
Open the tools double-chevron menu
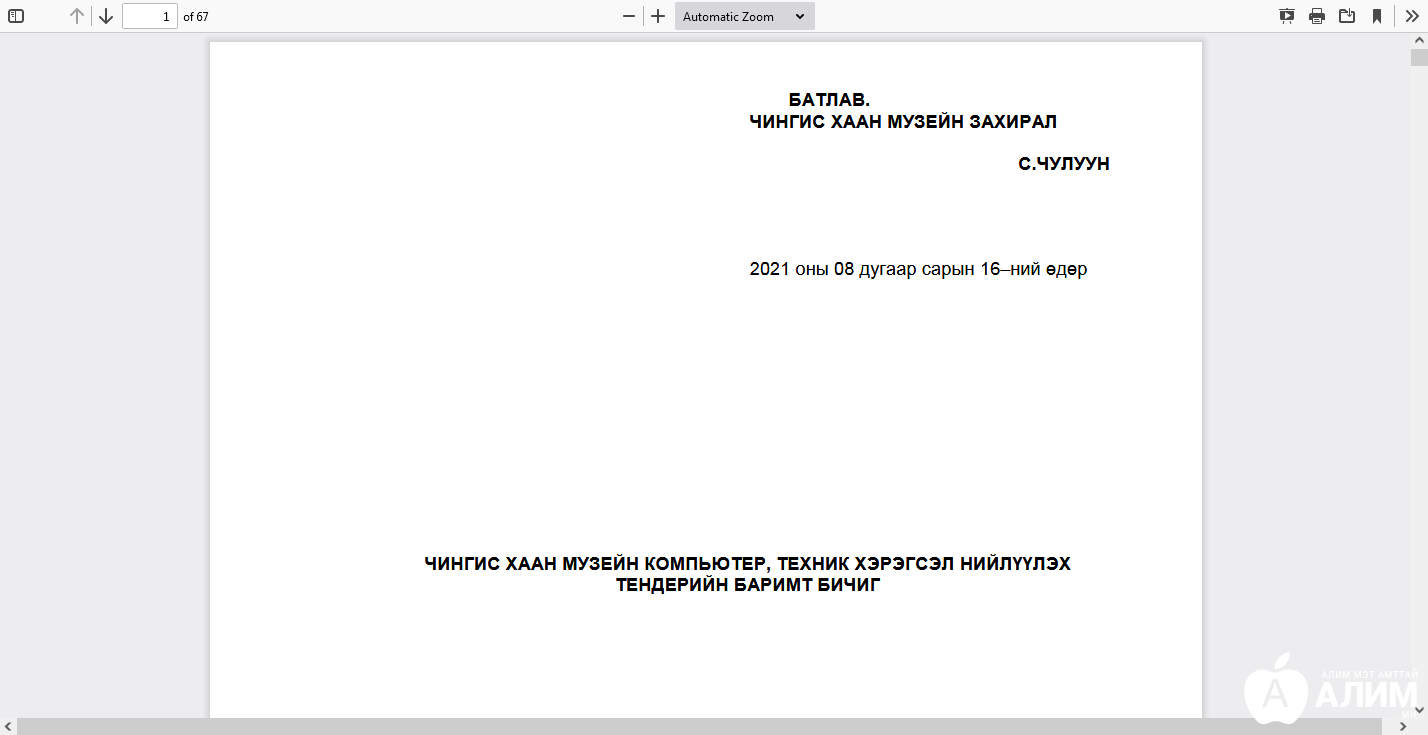(x=1412, y=16)
